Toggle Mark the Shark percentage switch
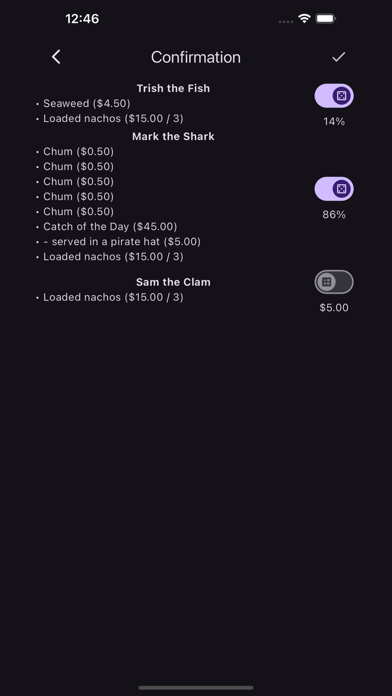 (x=334, y=189)
